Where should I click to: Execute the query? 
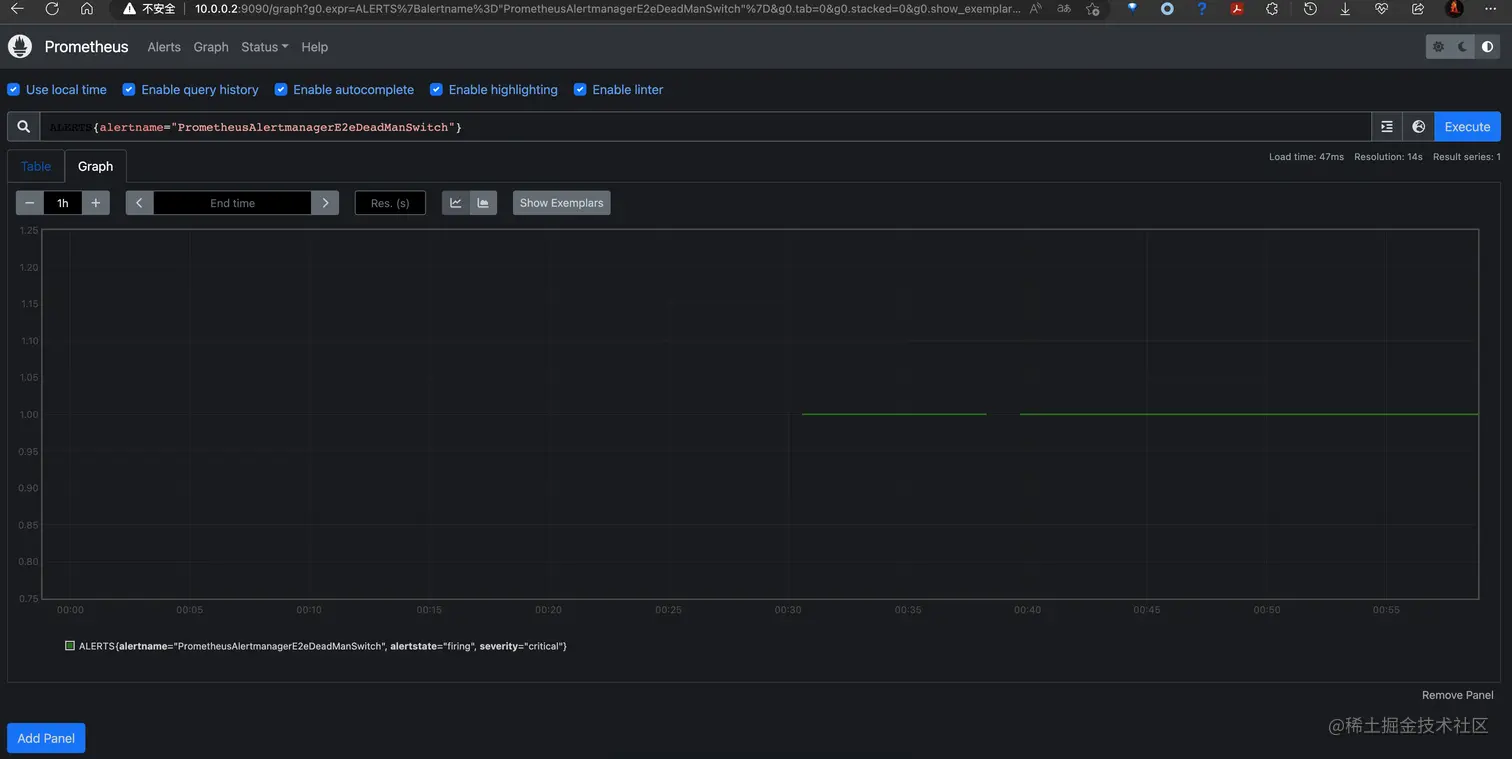tap(1467, 127)
